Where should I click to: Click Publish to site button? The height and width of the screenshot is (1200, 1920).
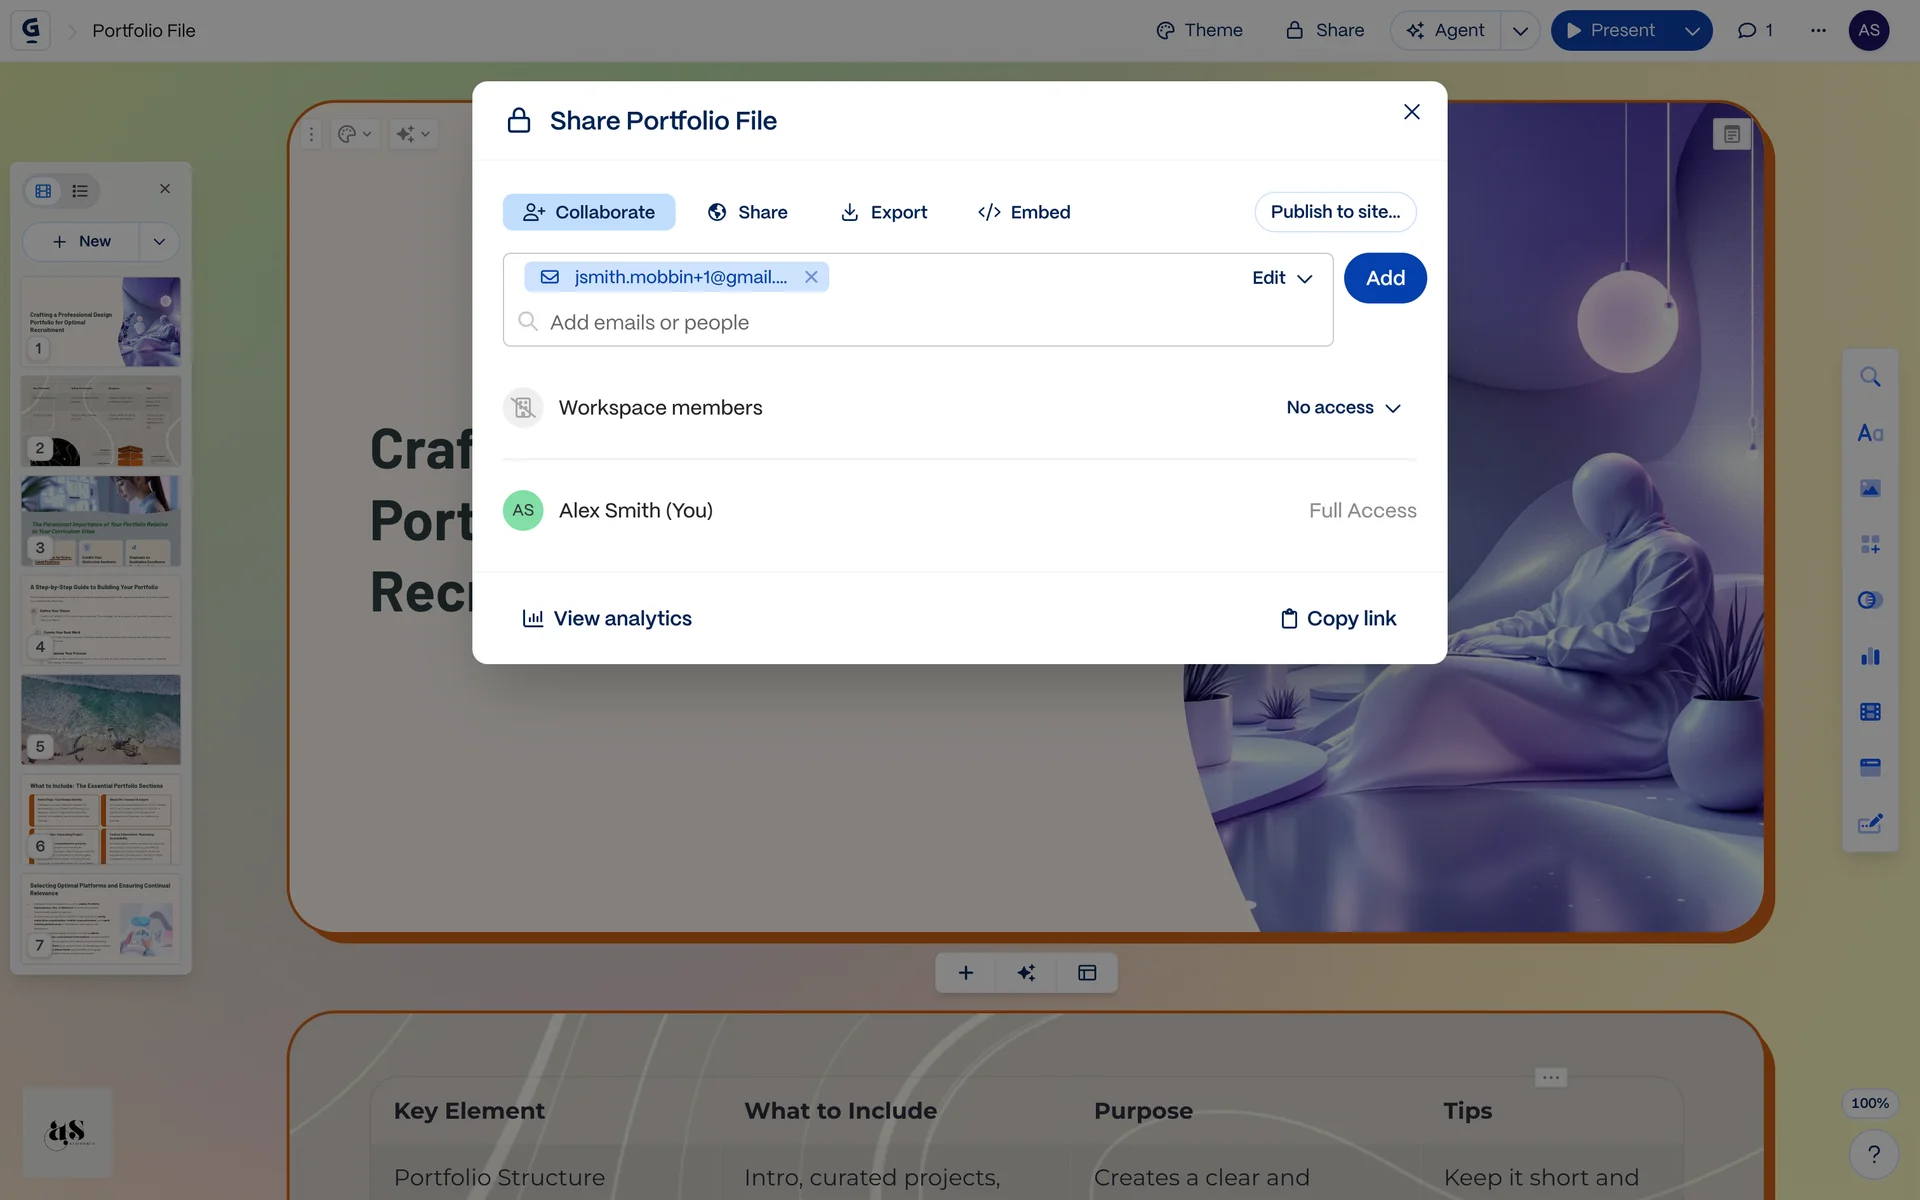1335,212
